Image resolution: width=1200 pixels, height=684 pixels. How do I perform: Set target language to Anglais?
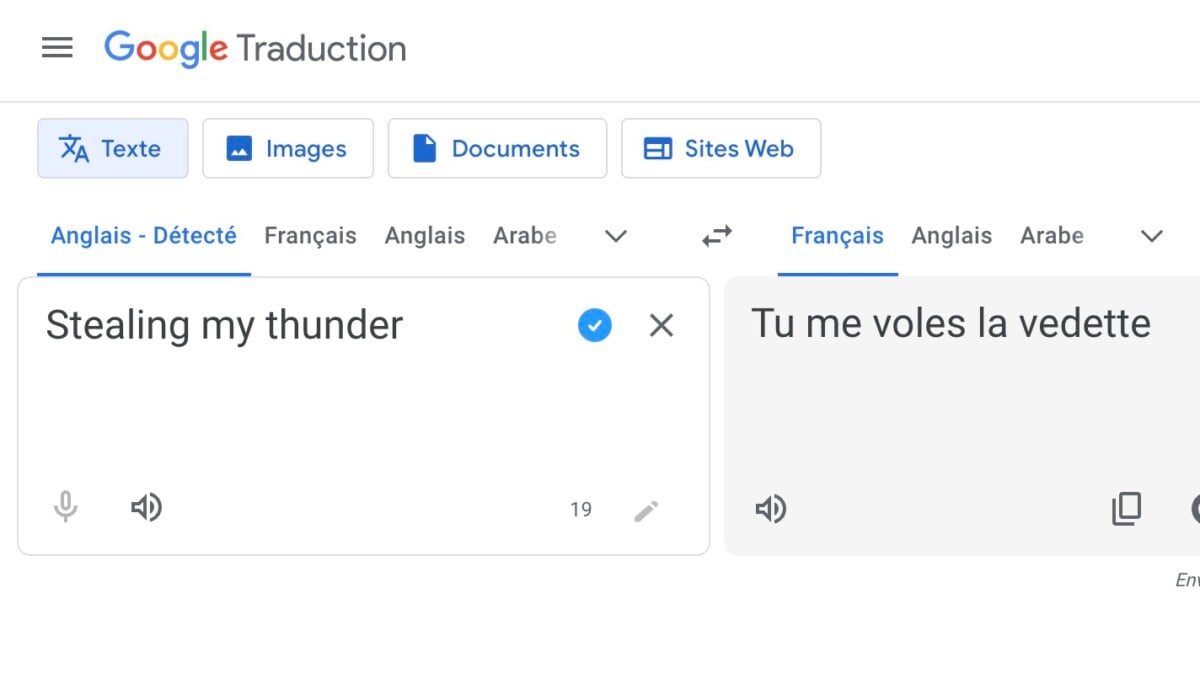click(951, 236)
